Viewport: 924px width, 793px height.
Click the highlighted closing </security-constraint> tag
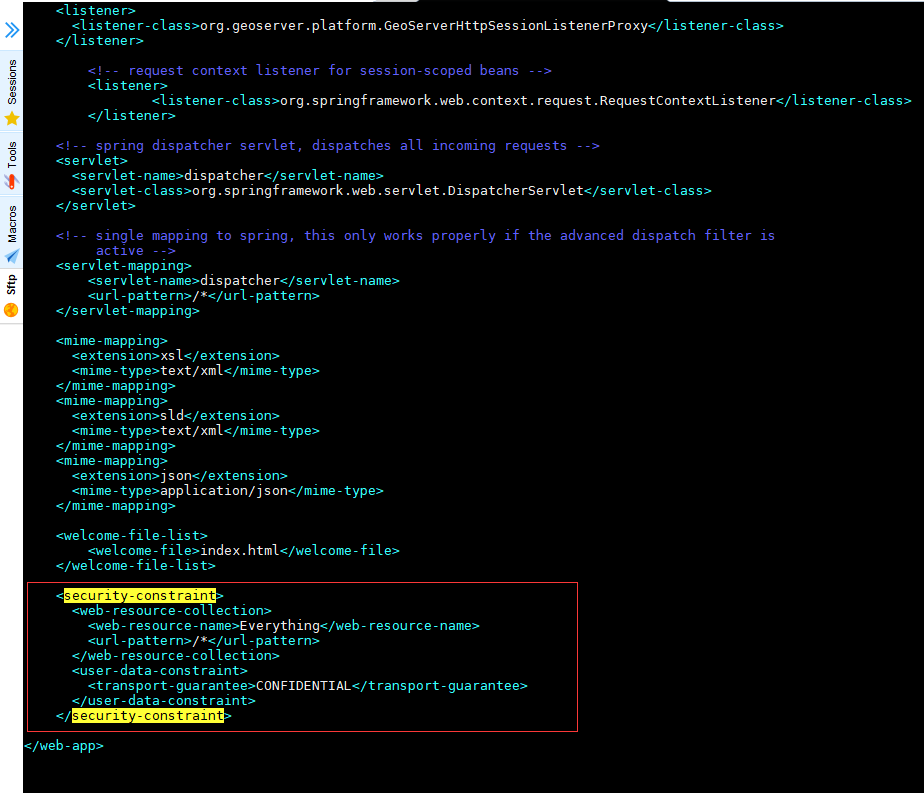coord(144,716)
